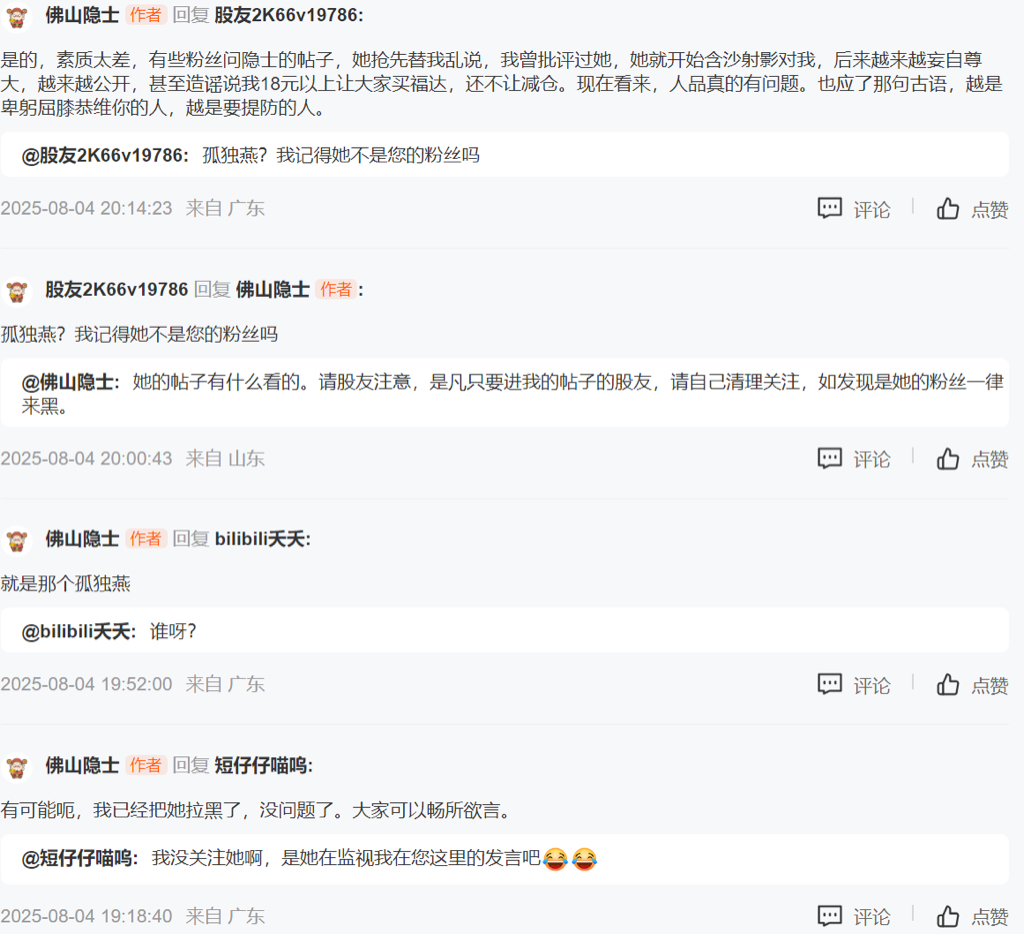The image size is (1024, 935).
Task: Click 评论 text on the 19:52:00 reply
Action: (872, 685)
